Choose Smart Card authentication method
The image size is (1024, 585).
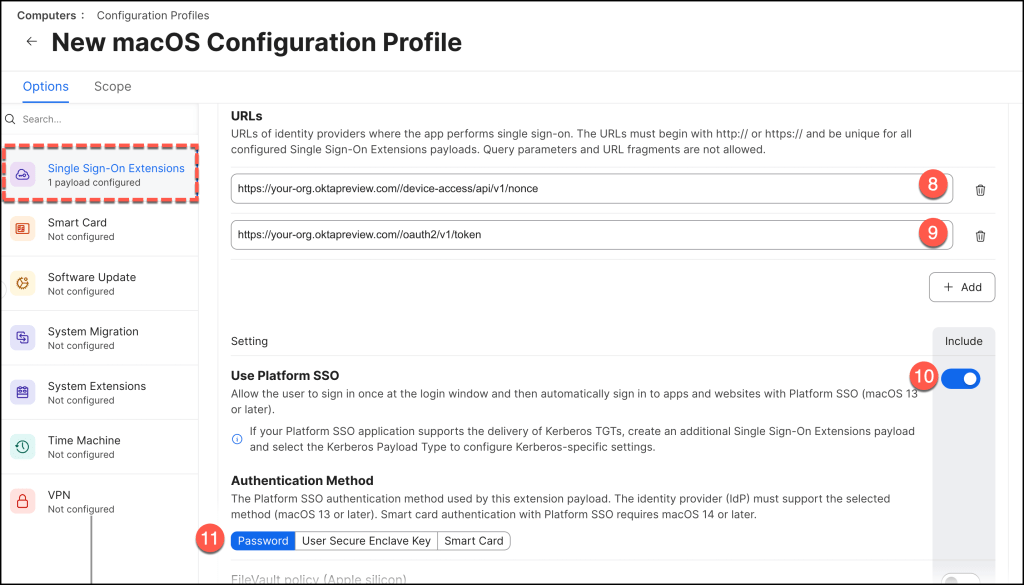coord(474,541)
